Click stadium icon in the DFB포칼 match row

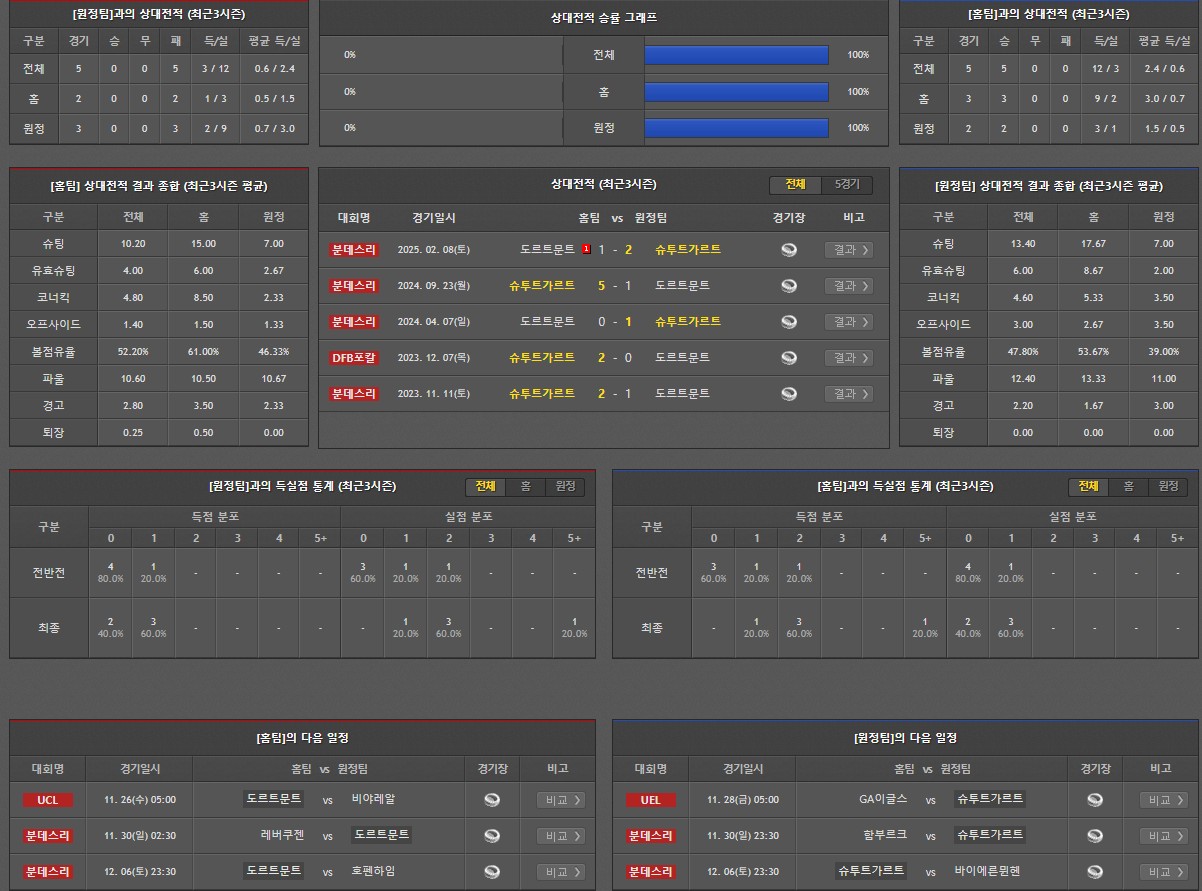(x=789, y=358)
